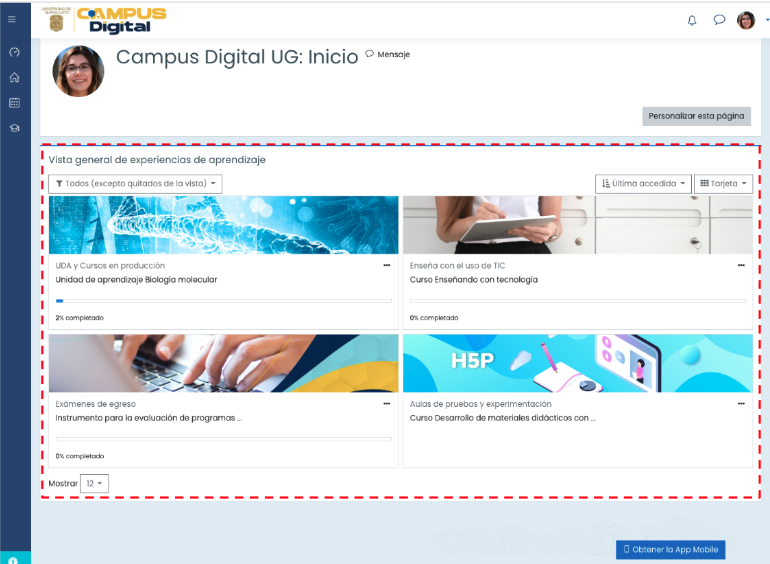770x564 pixels.
Task: Click the UDA y Cursos en producción category
Action: pyautogui.click(x=110, y=266)
